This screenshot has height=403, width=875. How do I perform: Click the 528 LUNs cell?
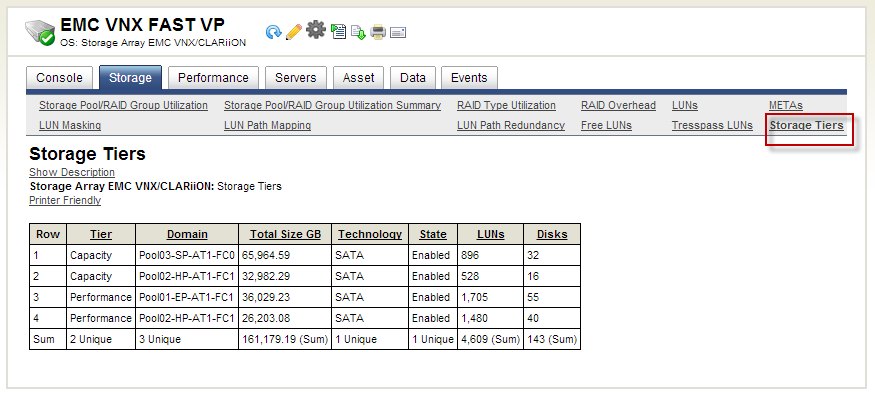click(x=491, y=276)
